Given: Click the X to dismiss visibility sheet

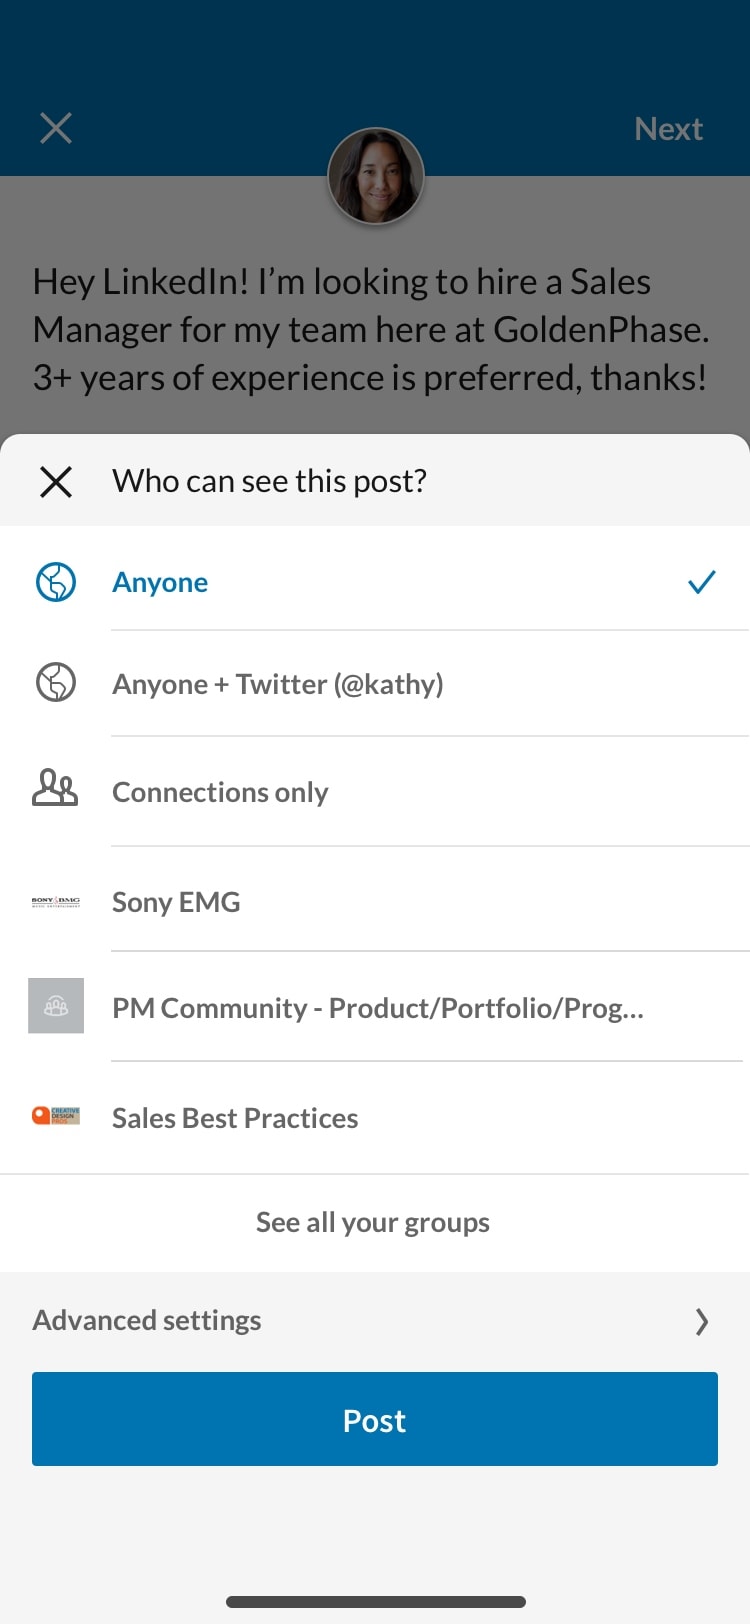Looking at the screenshot, I should pyautogui.click(x=56, y=482).
